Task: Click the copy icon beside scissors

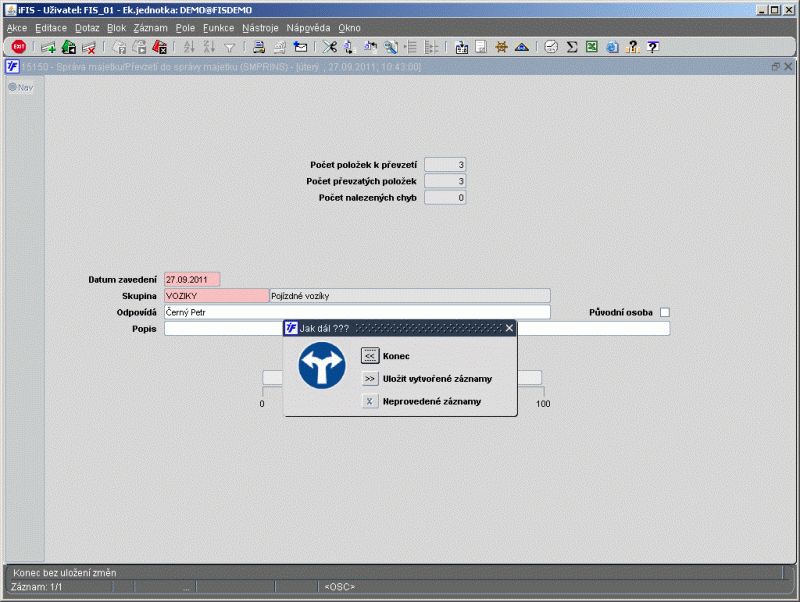Action: [x=349, y=47]
